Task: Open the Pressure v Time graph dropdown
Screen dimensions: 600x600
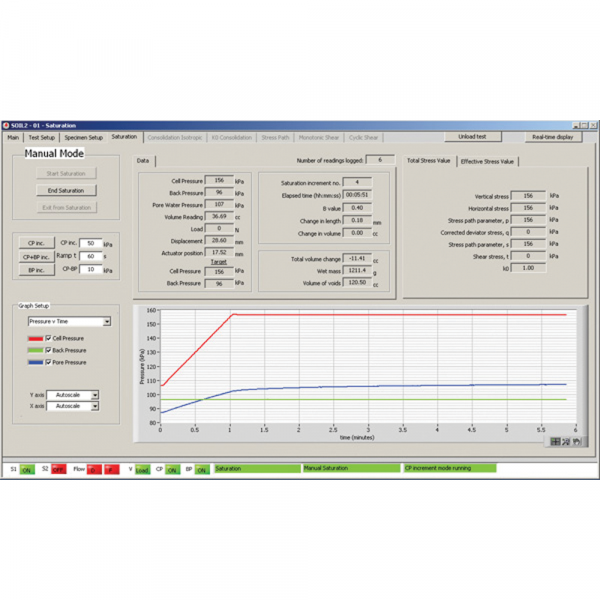Action: click(x=106, y=322)
